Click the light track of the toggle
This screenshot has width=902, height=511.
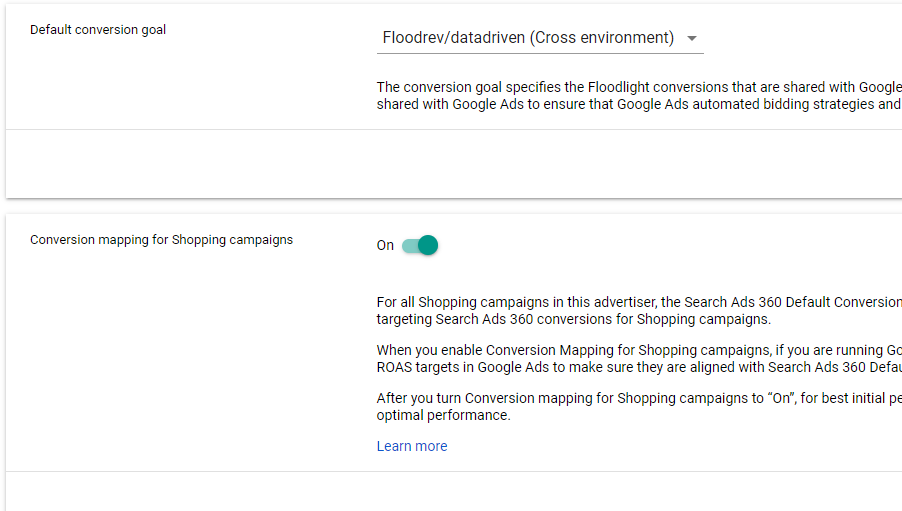(408, 245)
